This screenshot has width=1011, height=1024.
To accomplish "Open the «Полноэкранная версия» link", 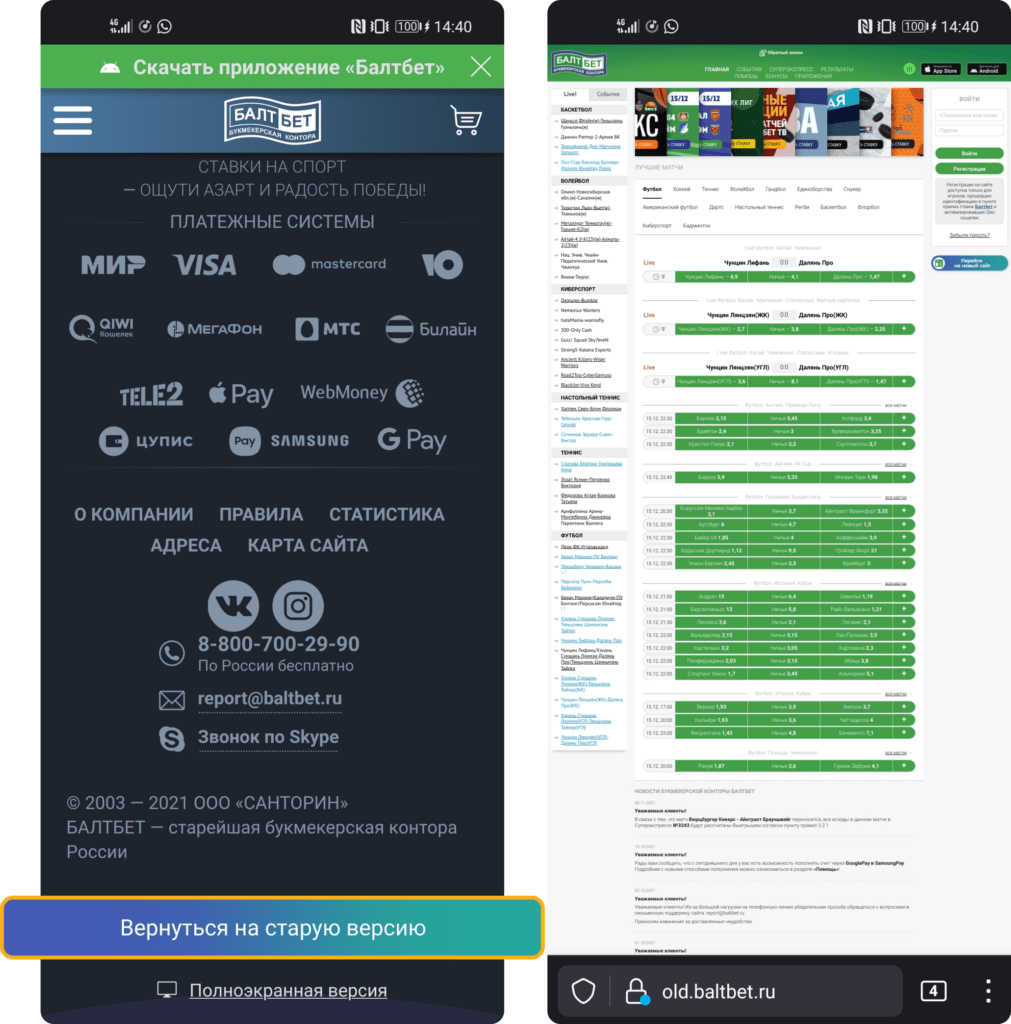I will click(287, 990).
